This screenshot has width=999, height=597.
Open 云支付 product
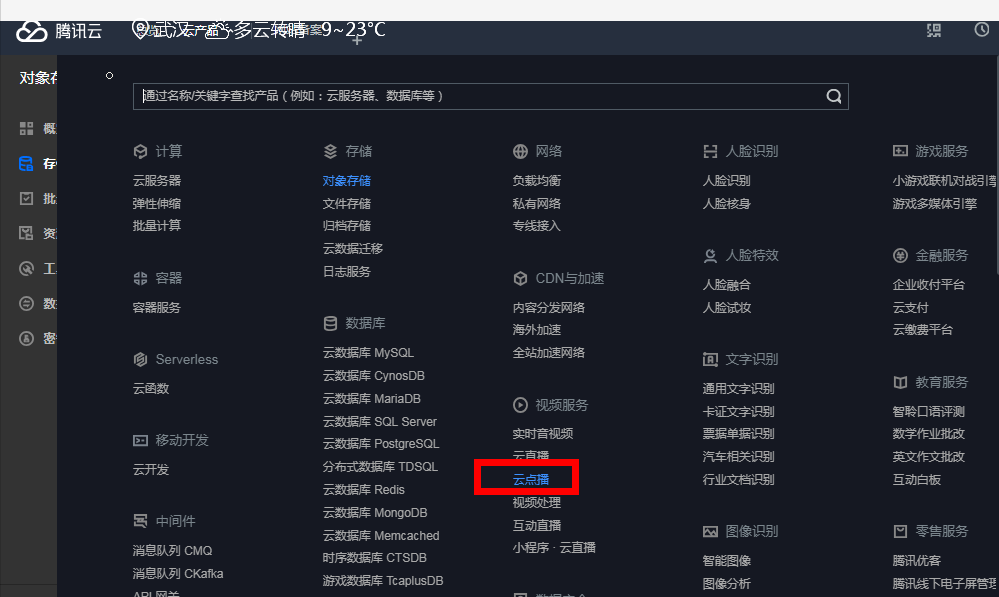910,308
